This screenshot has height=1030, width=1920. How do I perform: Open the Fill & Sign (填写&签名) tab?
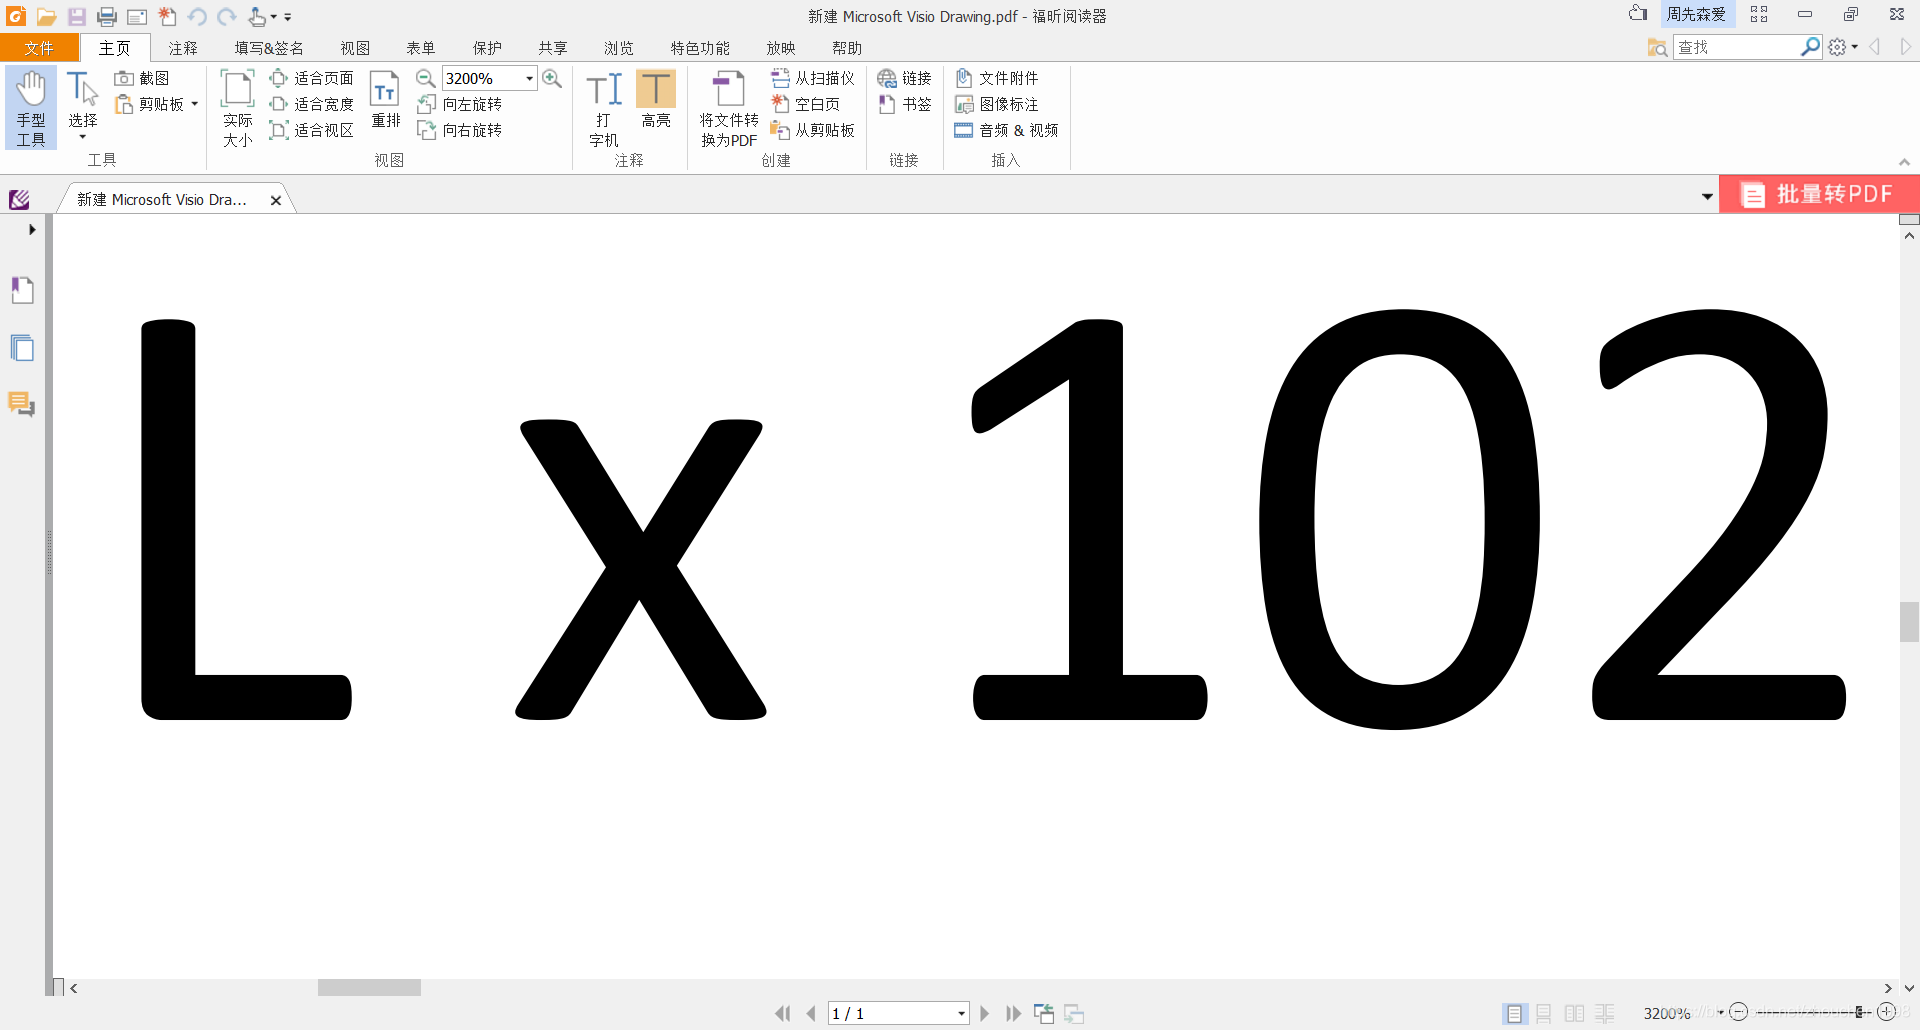269,48
